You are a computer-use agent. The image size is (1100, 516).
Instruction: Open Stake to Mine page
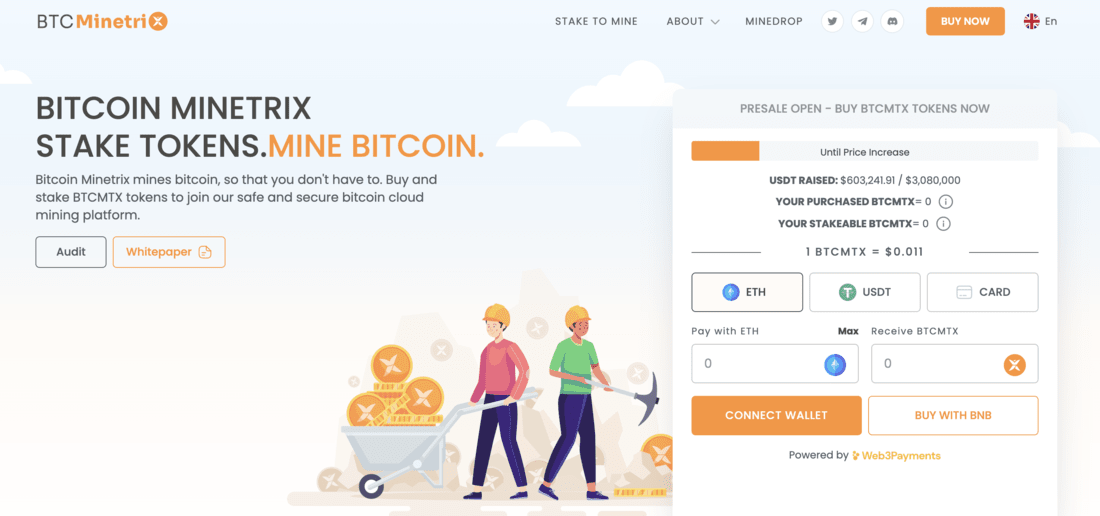point(596,21)
